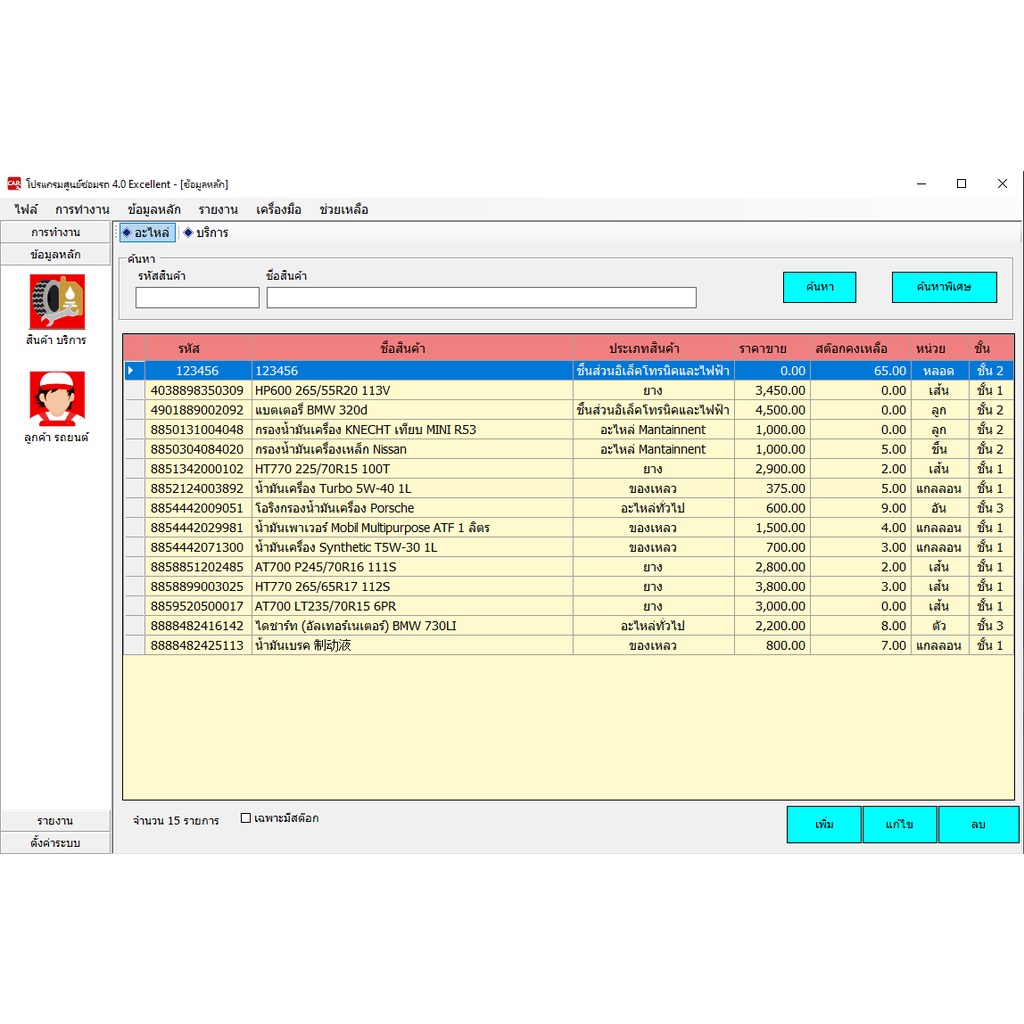Click row selector arrow for item 123456
The width and height of the screenshot is (1024, 1024).
click(134, 371)
